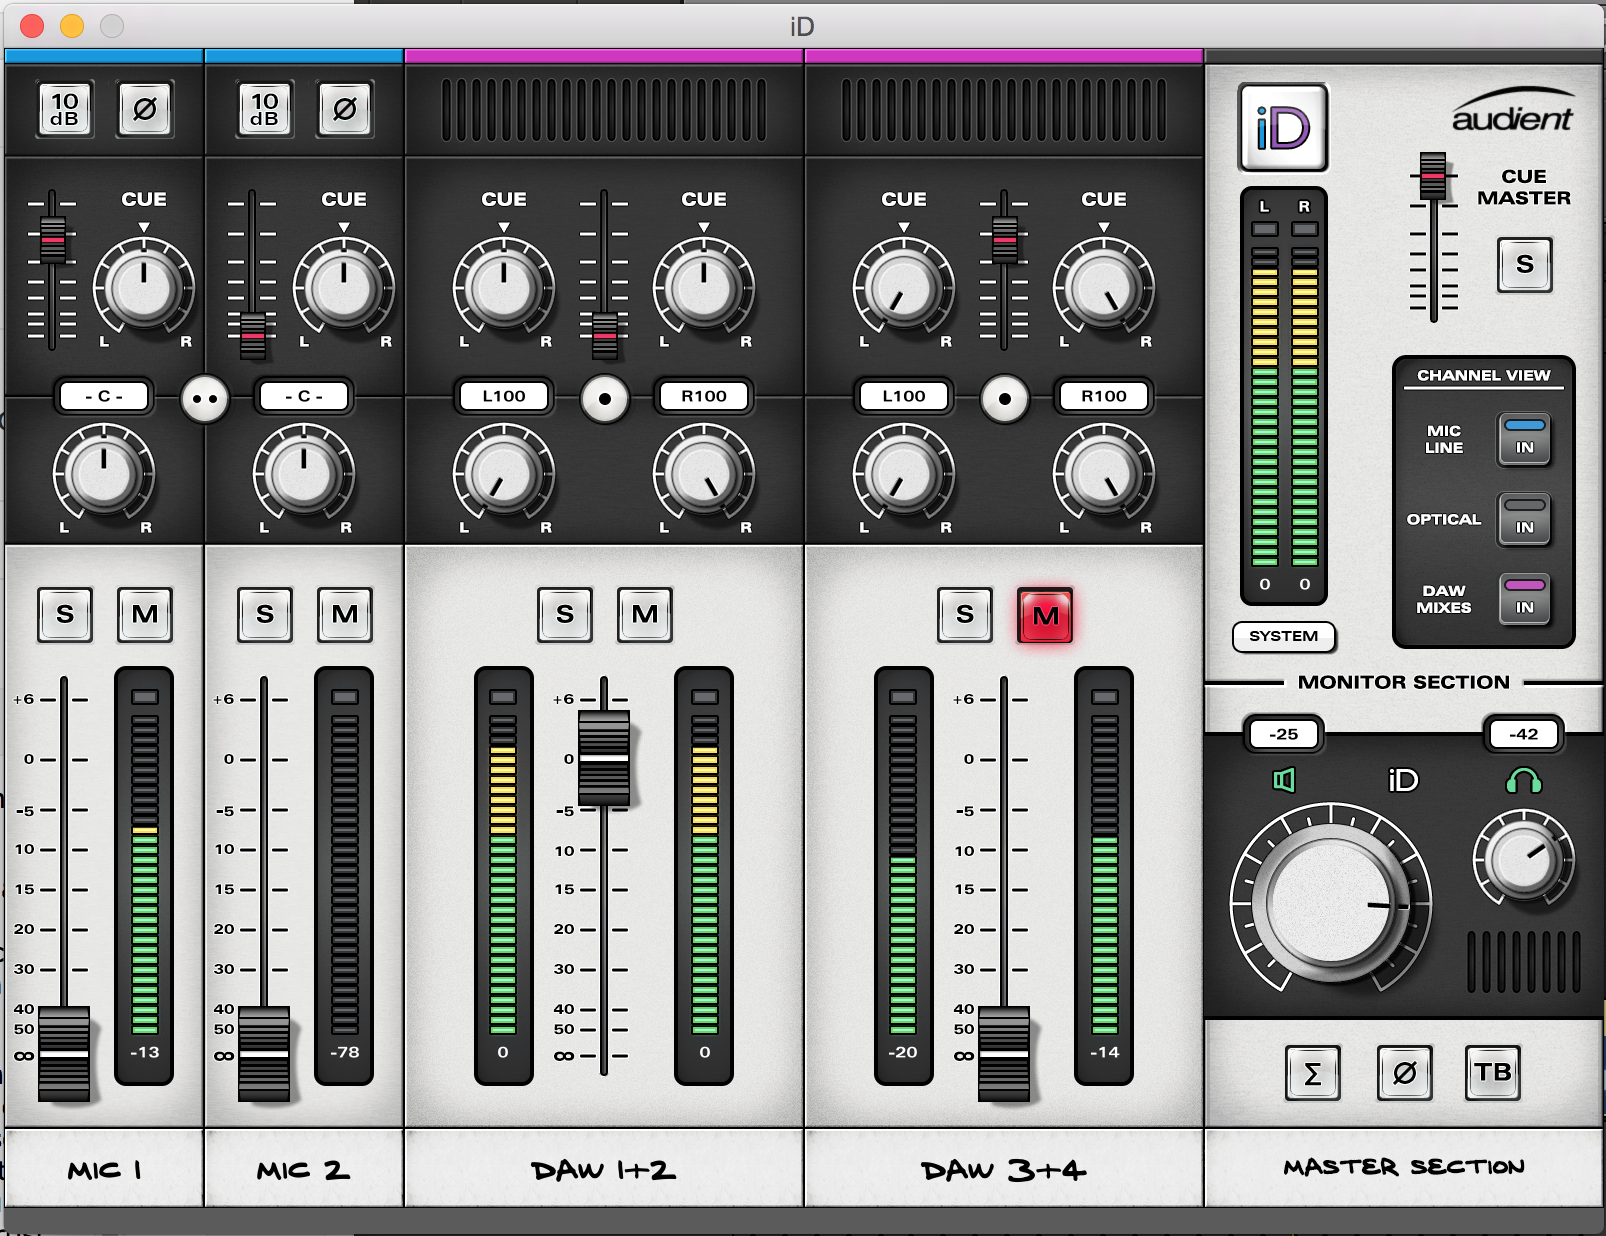The height and width of the screenshot is (1236, 1606).
Task: Click the headphone volume knob
Action: [x=1524, y=859]
